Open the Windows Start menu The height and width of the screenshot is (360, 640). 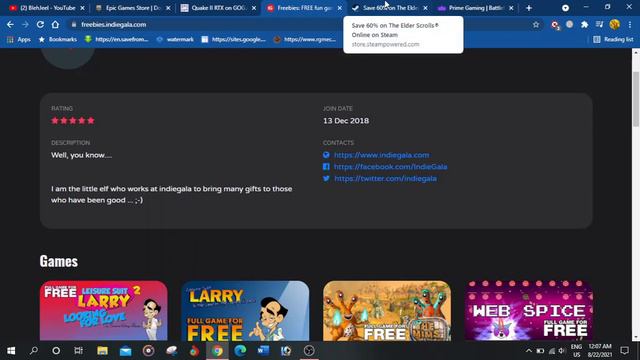point(11,351)
